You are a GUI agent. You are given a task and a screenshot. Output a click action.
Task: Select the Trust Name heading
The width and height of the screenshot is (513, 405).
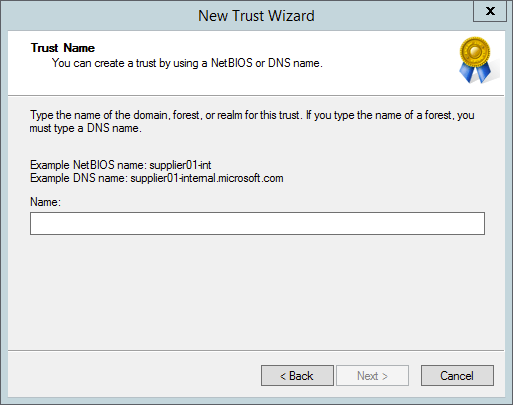63,48
